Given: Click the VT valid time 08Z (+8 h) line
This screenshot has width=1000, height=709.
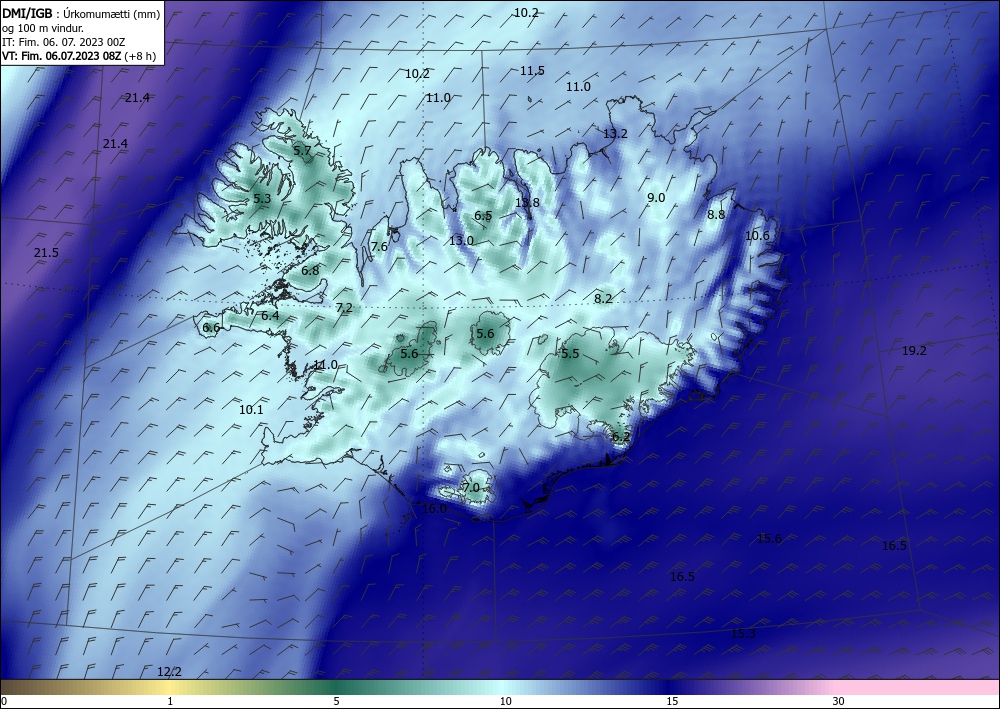Looking at the screenshot, I should (79, 56).
